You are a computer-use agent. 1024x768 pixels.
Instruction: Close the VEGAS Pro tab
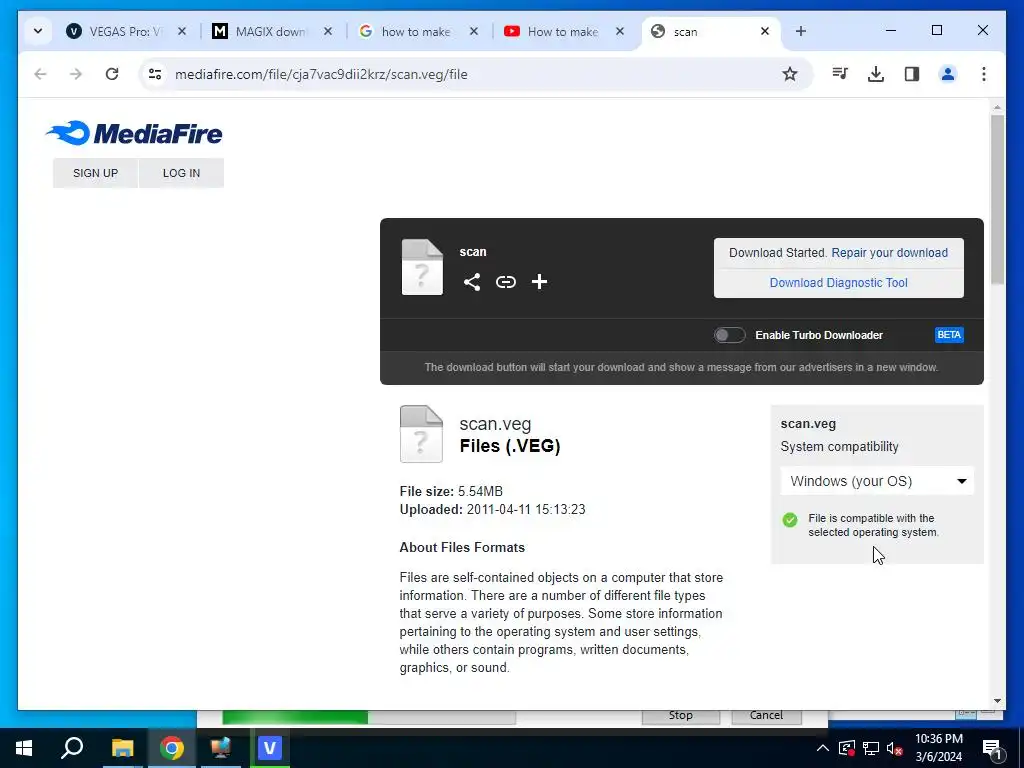tap(182, 31)
